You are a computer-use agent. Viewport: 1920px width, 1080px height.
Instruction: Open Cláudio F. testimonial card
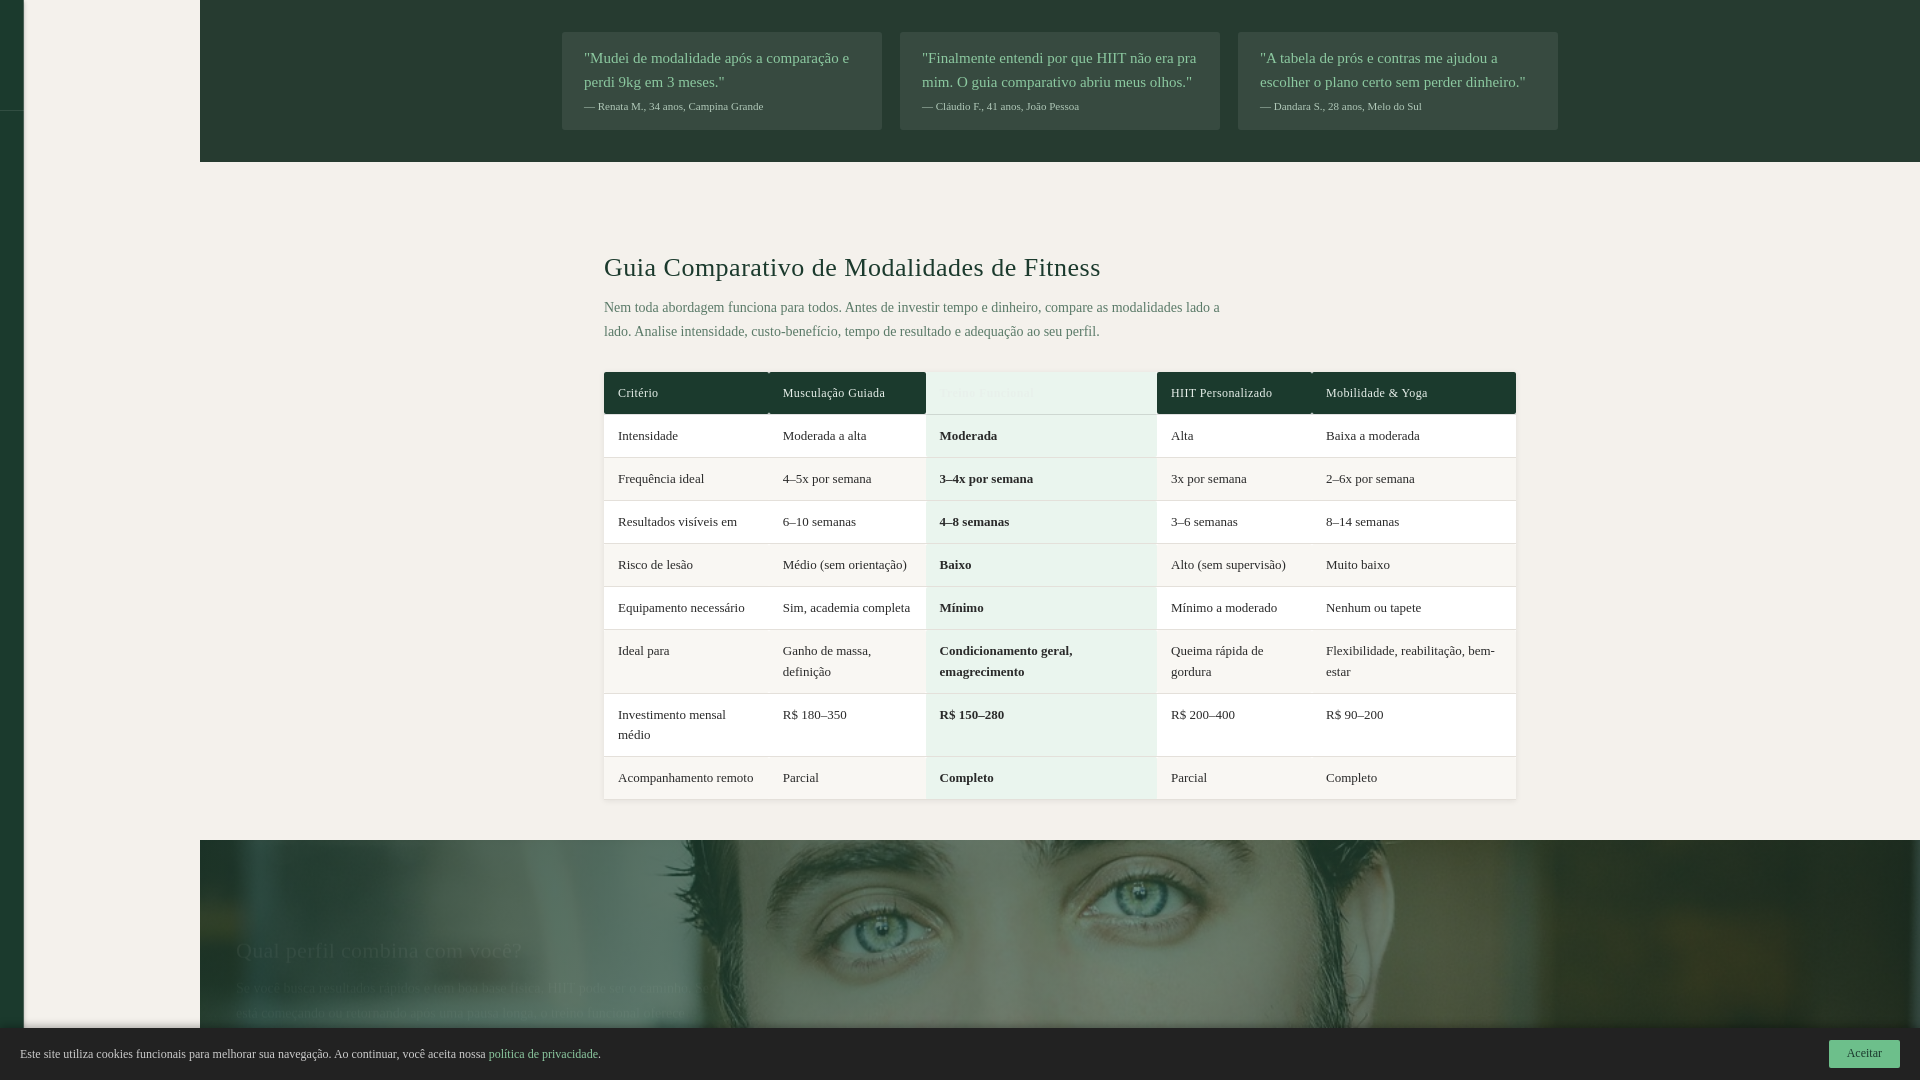1059,81
